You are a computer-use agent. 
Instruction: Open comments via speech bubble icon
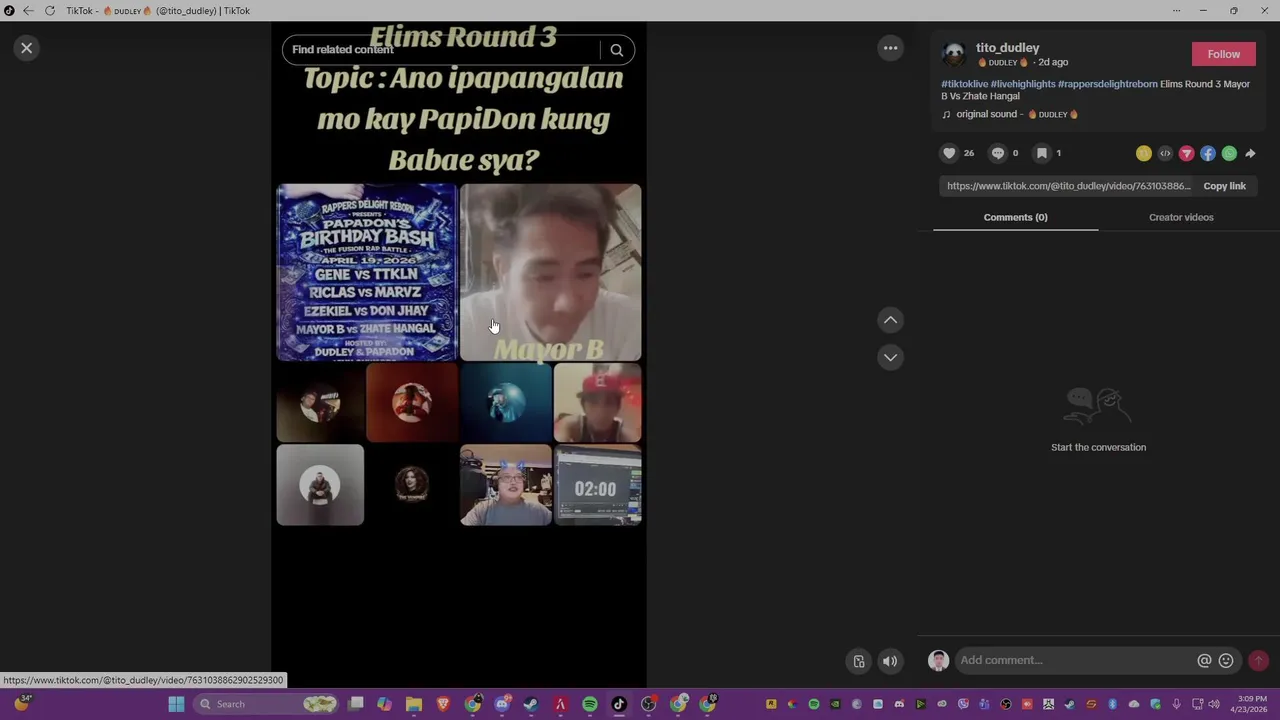[997, 153]
